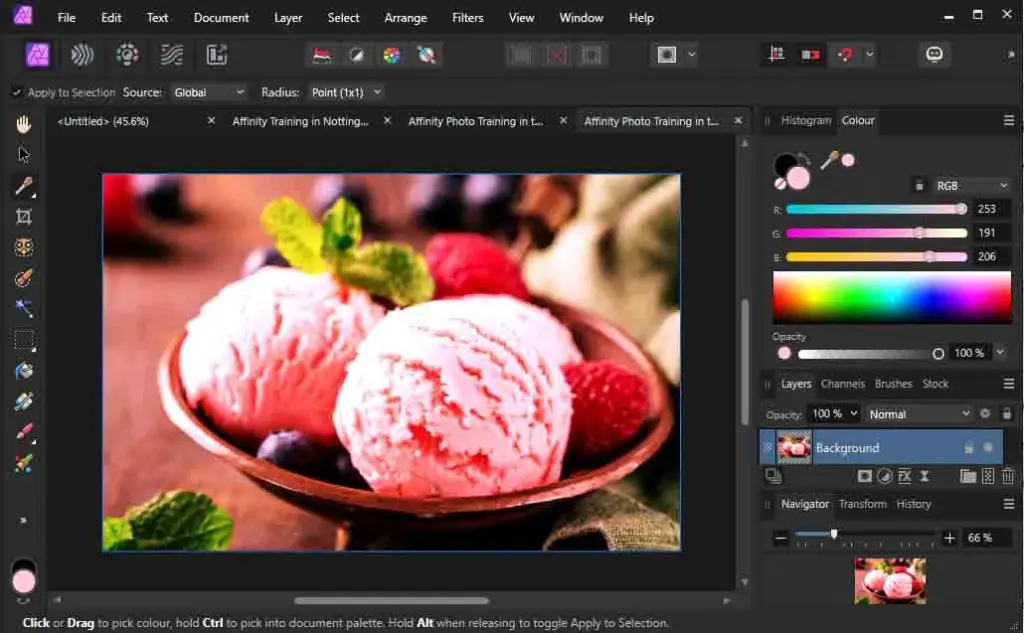Apply Auto Contrast from toolbar
The image size is (1024, 633).
point(357,56)
